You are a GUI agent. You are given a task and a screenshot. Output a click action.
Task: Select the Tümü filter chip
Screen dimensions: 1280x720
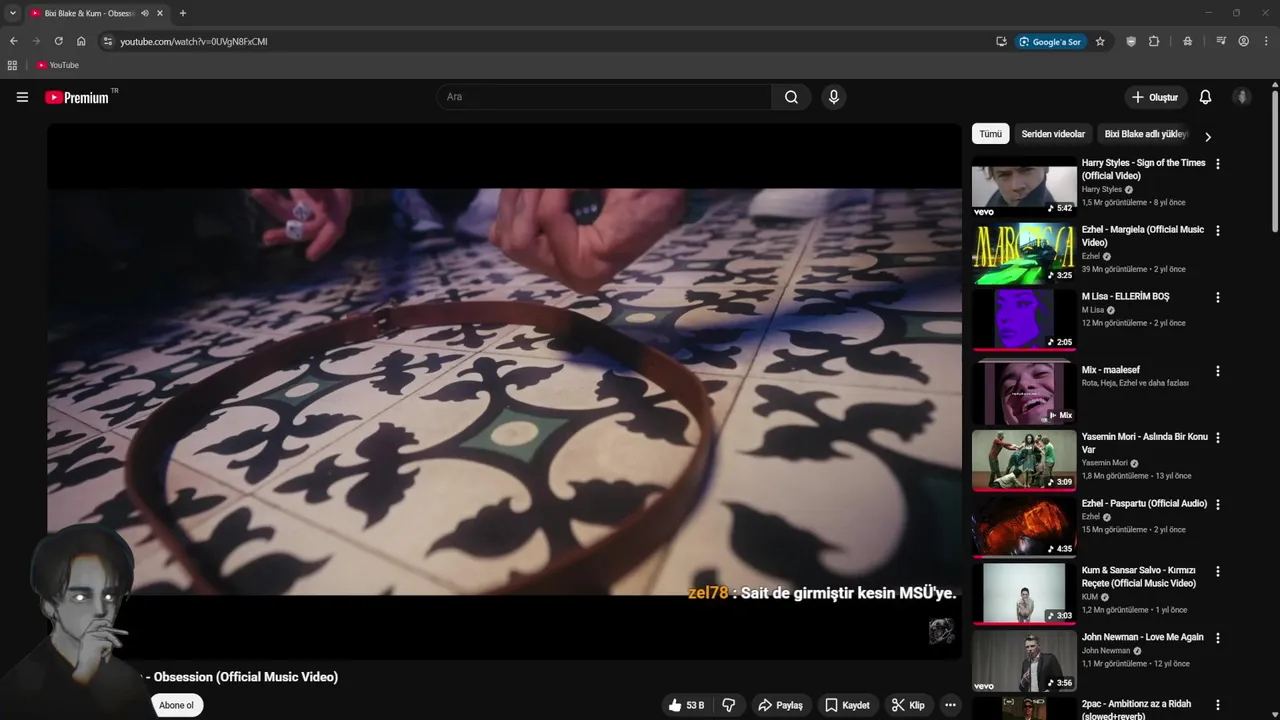990,134
